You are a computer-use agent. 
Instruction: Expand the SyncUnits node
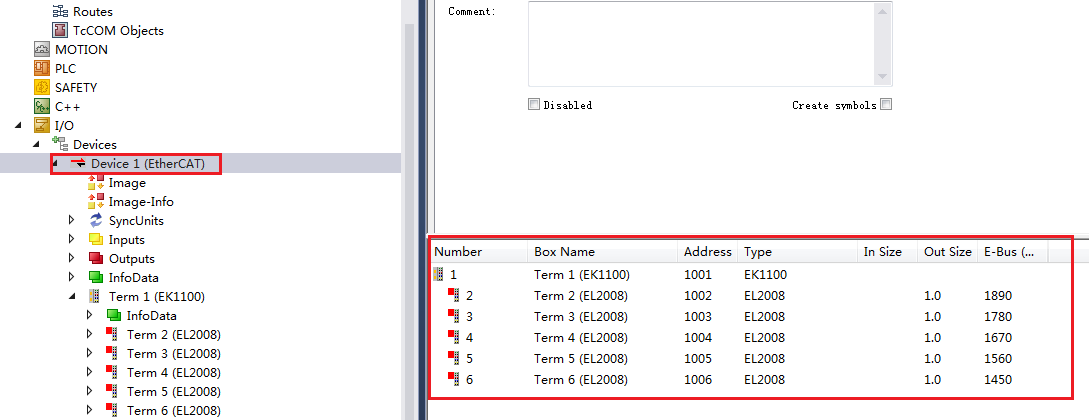click(72, 221)
